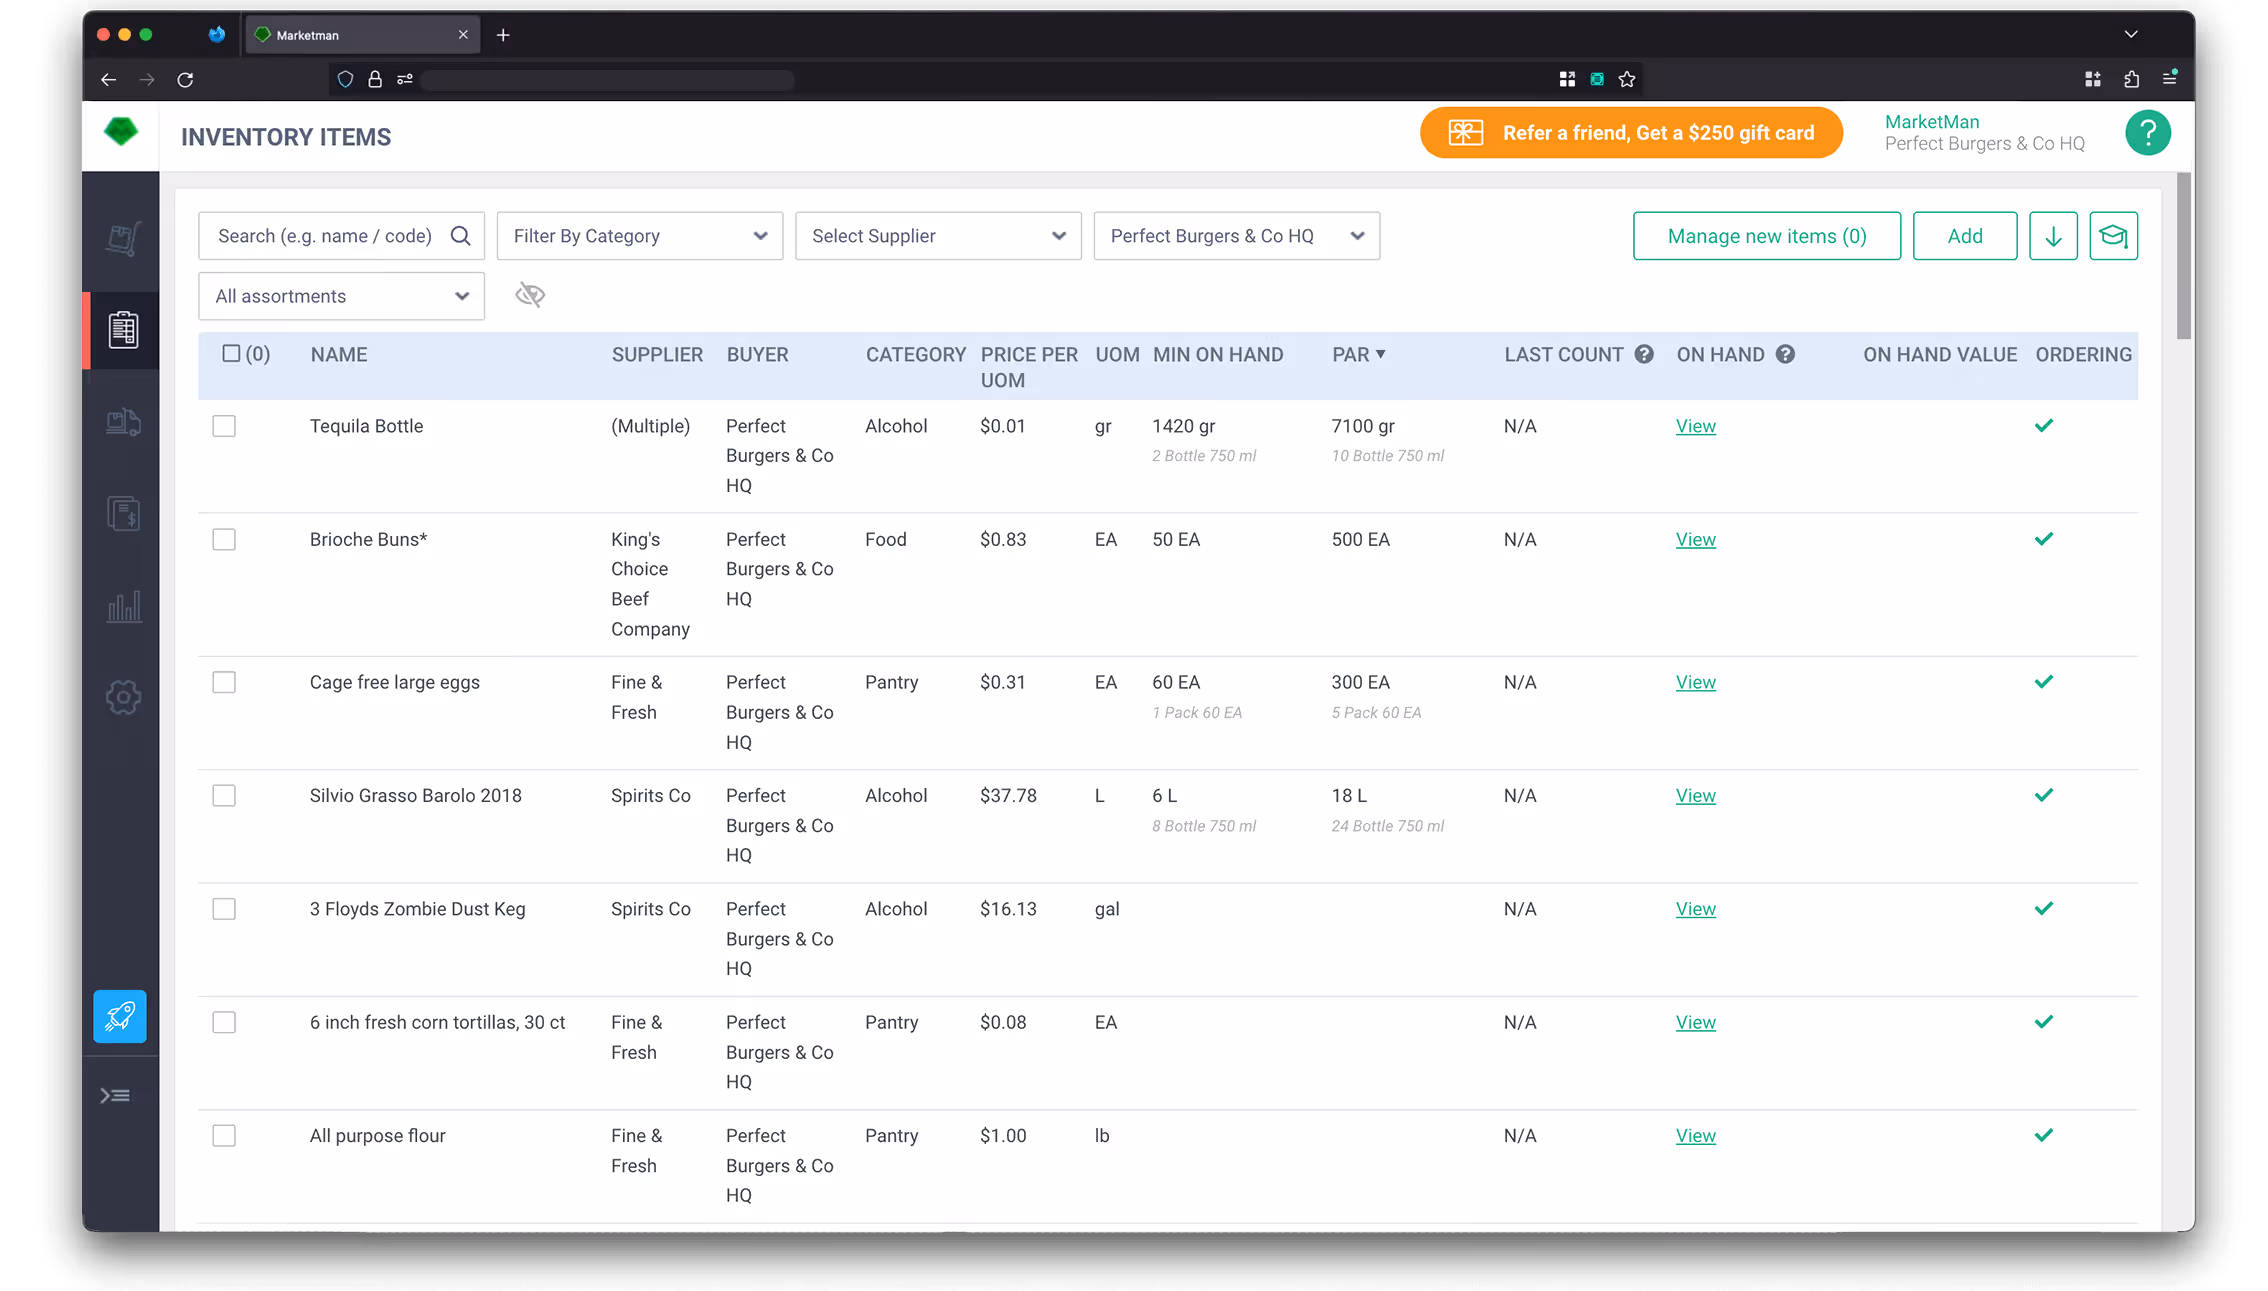
Task: Toggle the select-all checkbox in header
Action: click(x=231, y=353)
